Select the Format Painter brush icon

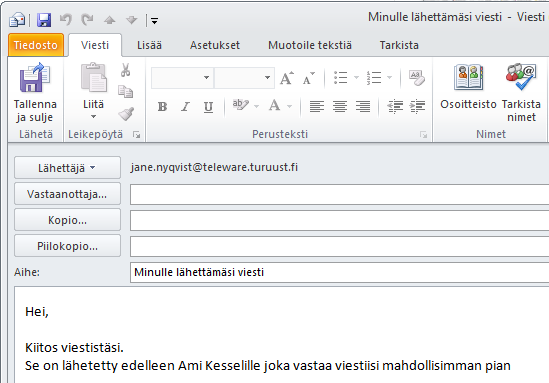pos(126,114)
